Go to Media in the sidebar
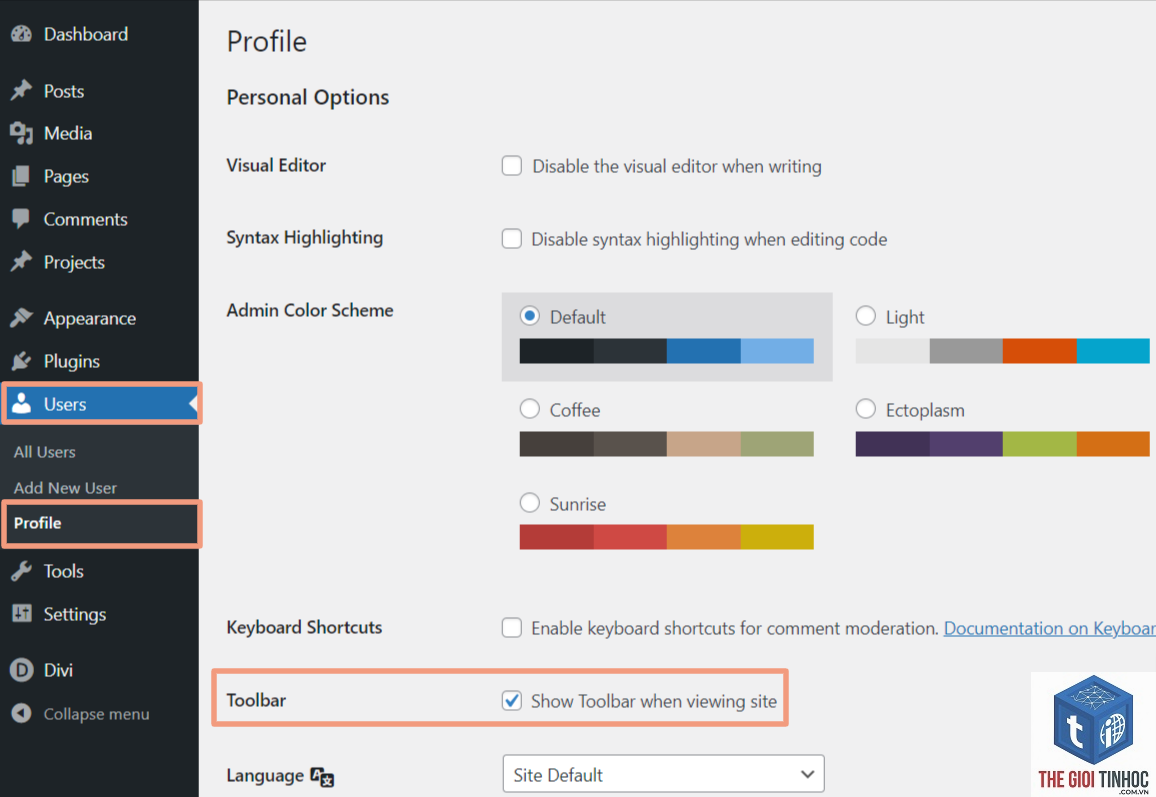 coord(68,133)
